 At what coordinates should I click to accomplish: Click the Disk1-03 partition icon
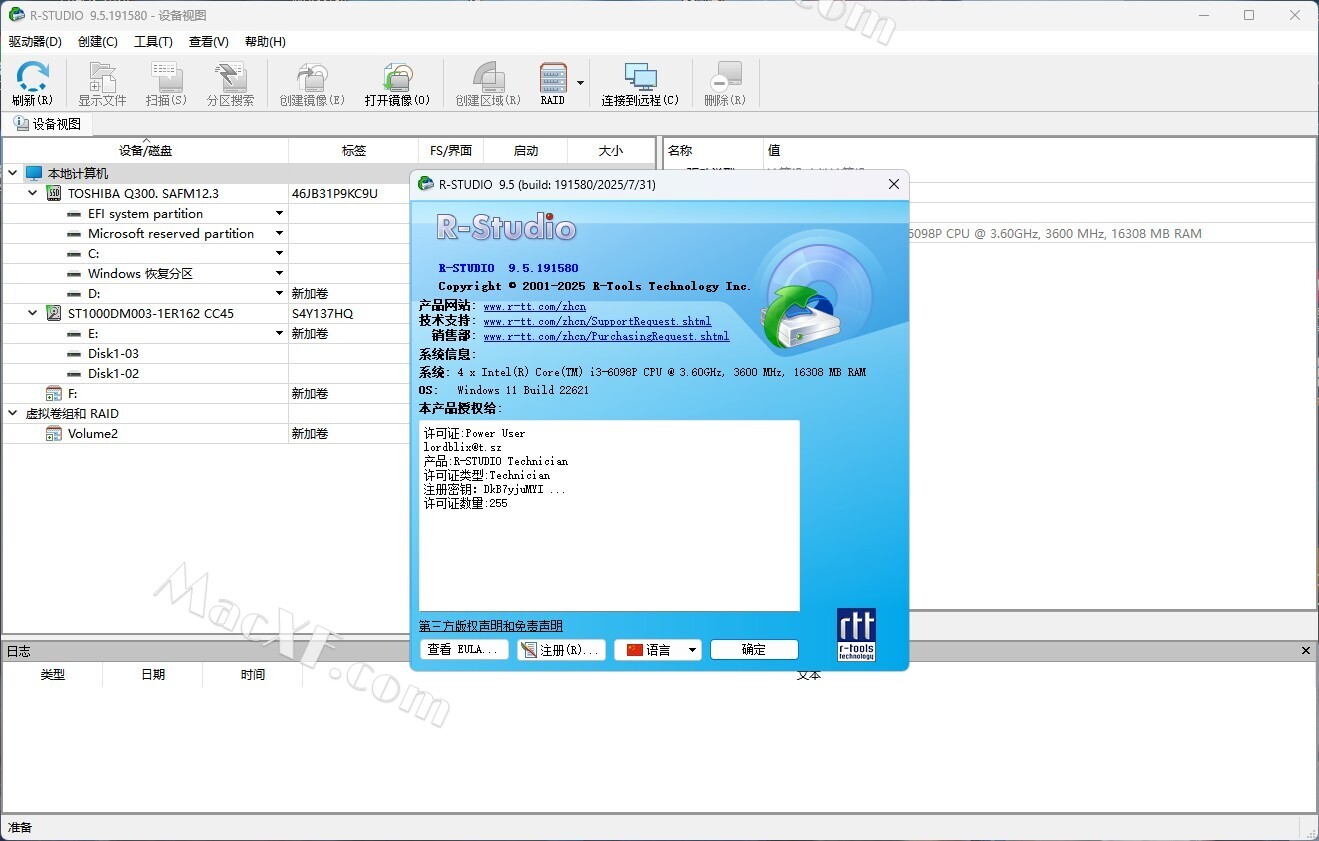(74, 354)
